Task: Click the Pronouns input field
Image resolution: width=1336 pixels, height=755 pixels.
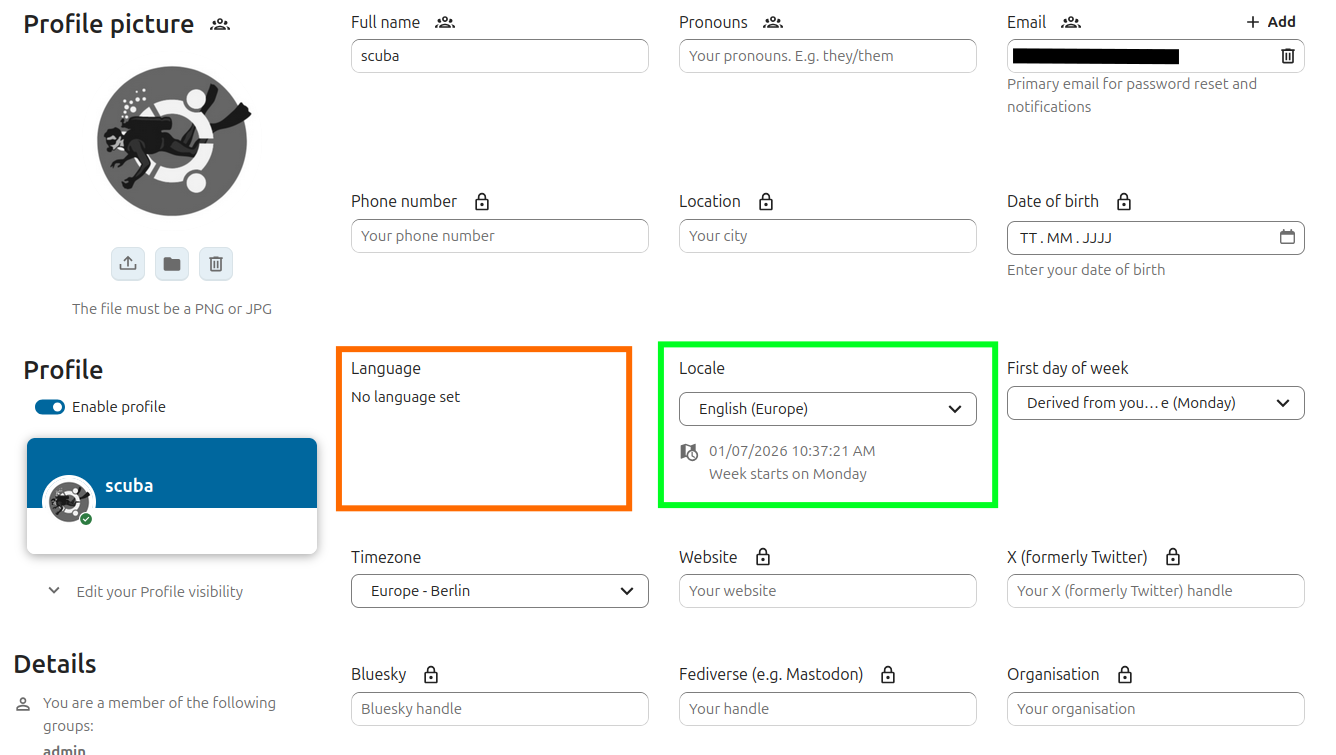Action: tap(827, 56)
